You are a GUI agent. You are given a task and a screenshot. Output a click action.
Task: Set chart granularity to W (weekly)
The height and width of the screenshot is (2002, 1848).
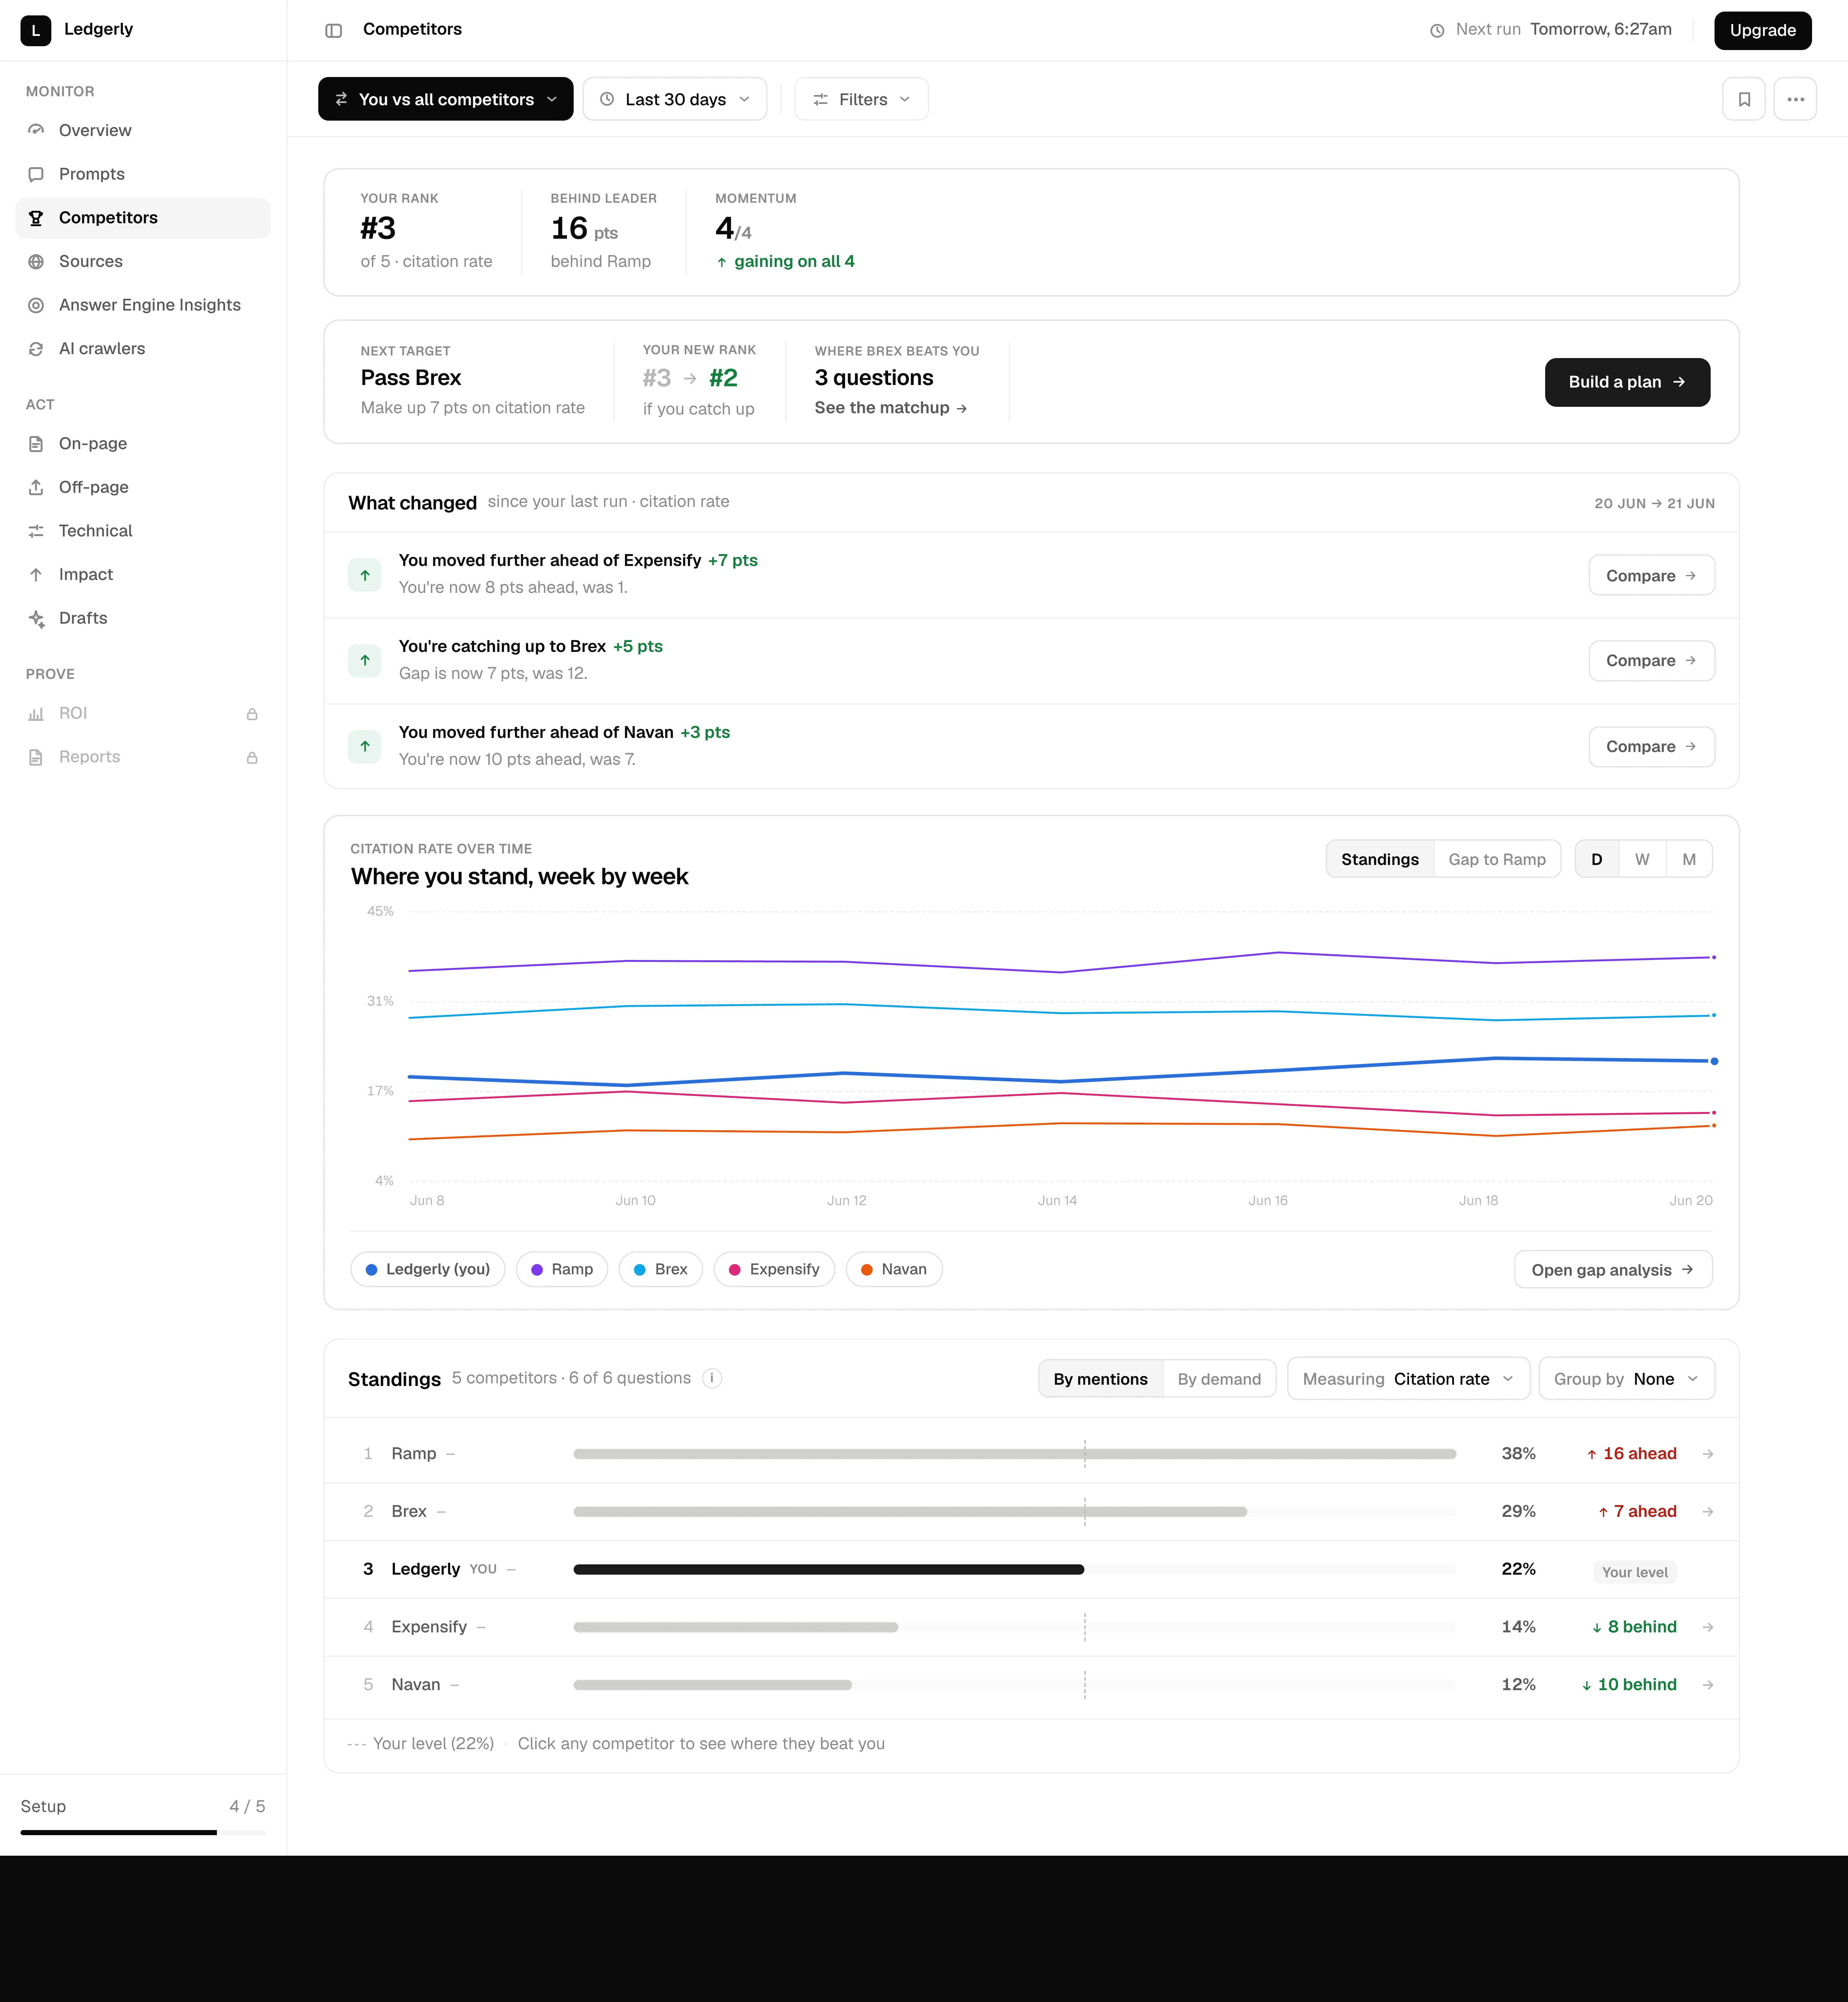[x=1642, y=859]
